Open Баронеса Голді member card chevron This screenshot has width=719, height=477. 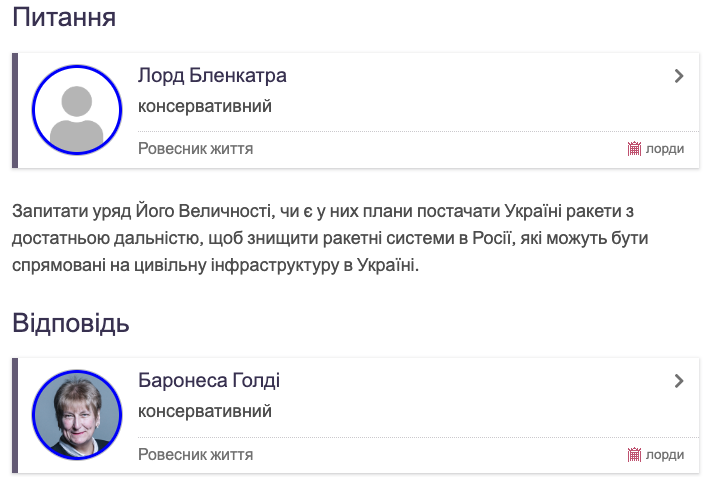pyautogui.click(x=679, y=381)
